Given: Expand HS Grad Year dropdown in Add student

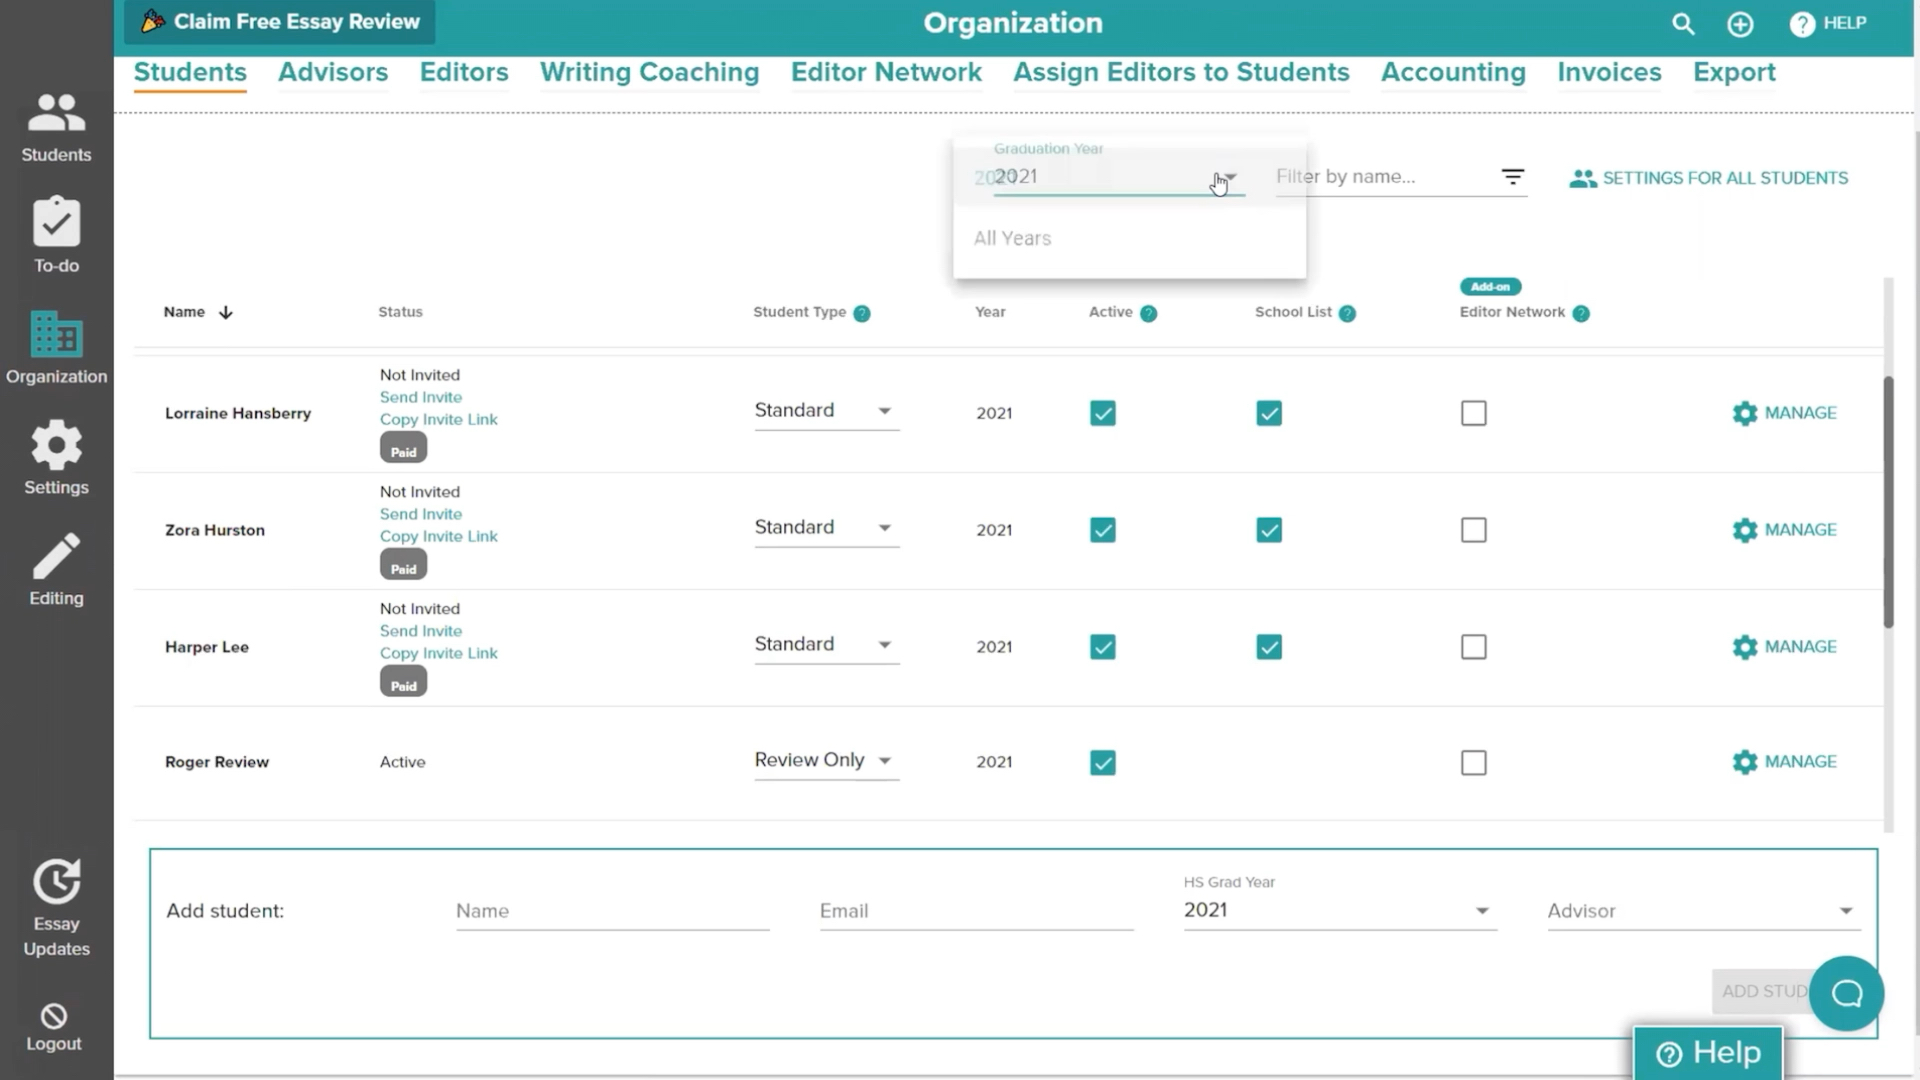Looking at the screenshot, I should point(1480,910).
